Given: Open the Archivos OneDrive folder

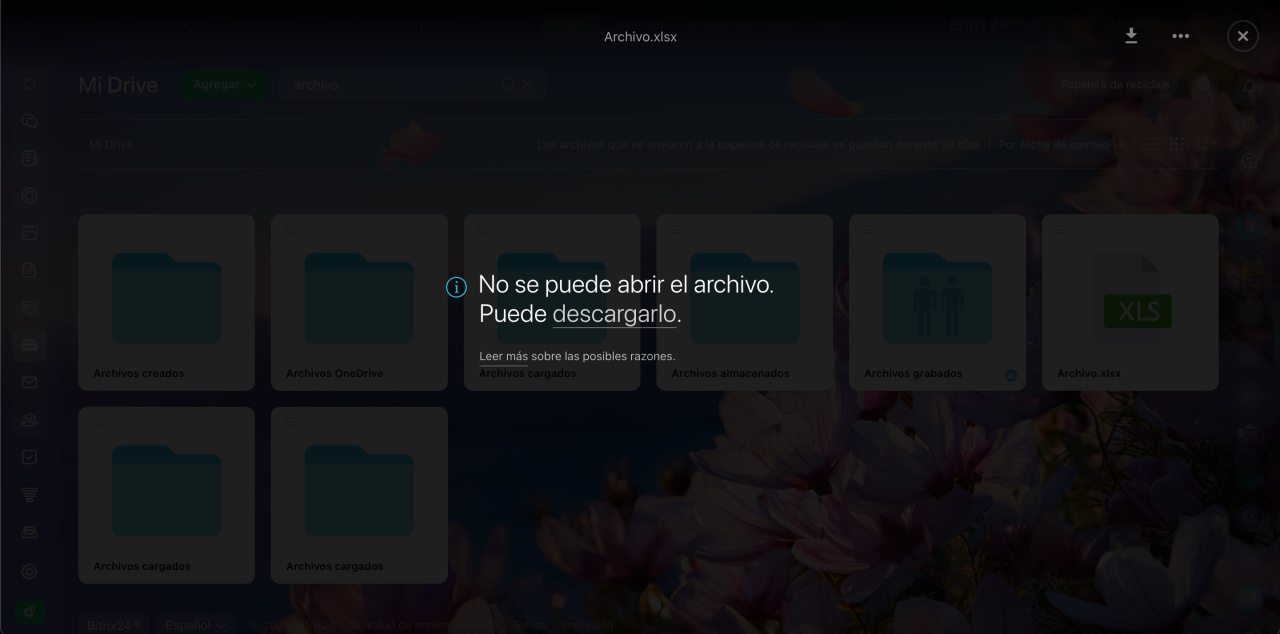Looking at the screenshot, I should (359, 302).
